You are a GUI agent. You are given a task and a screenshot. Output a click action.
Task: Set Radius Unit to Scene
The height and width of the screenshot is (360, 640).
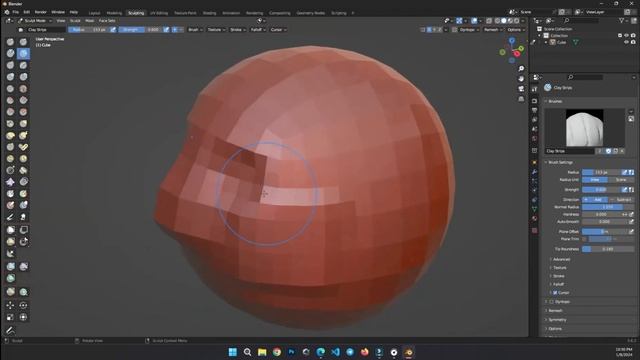click(621, 180)
